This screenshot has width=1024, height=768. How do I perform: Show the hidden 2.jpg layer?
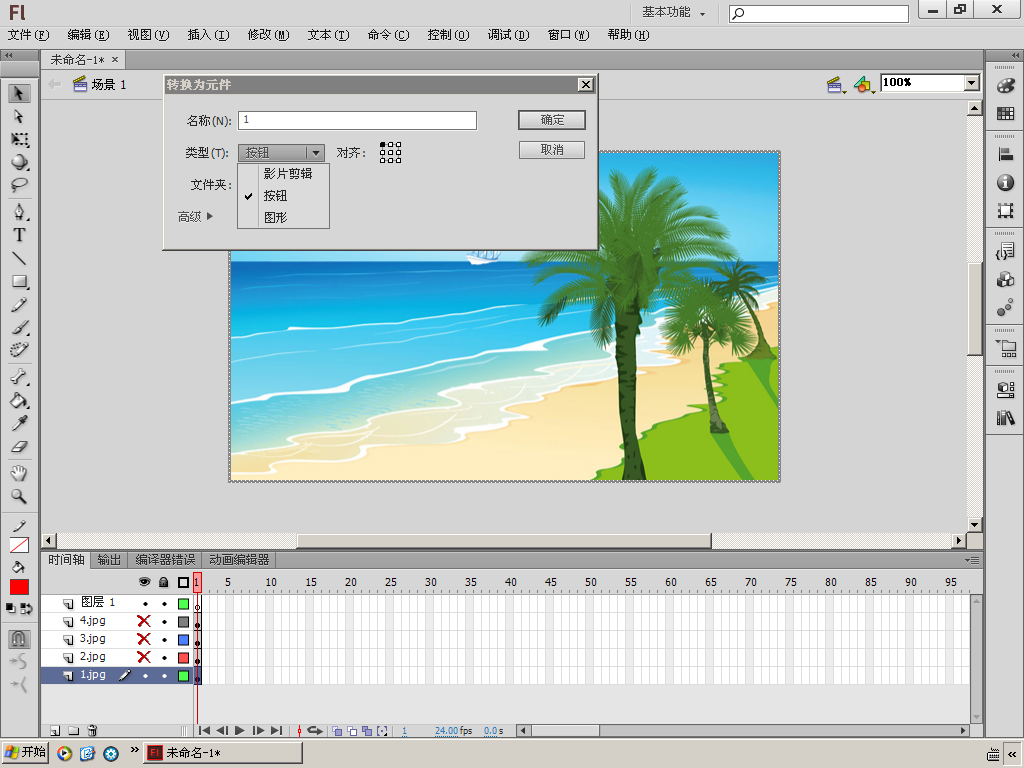coord(144,658)
